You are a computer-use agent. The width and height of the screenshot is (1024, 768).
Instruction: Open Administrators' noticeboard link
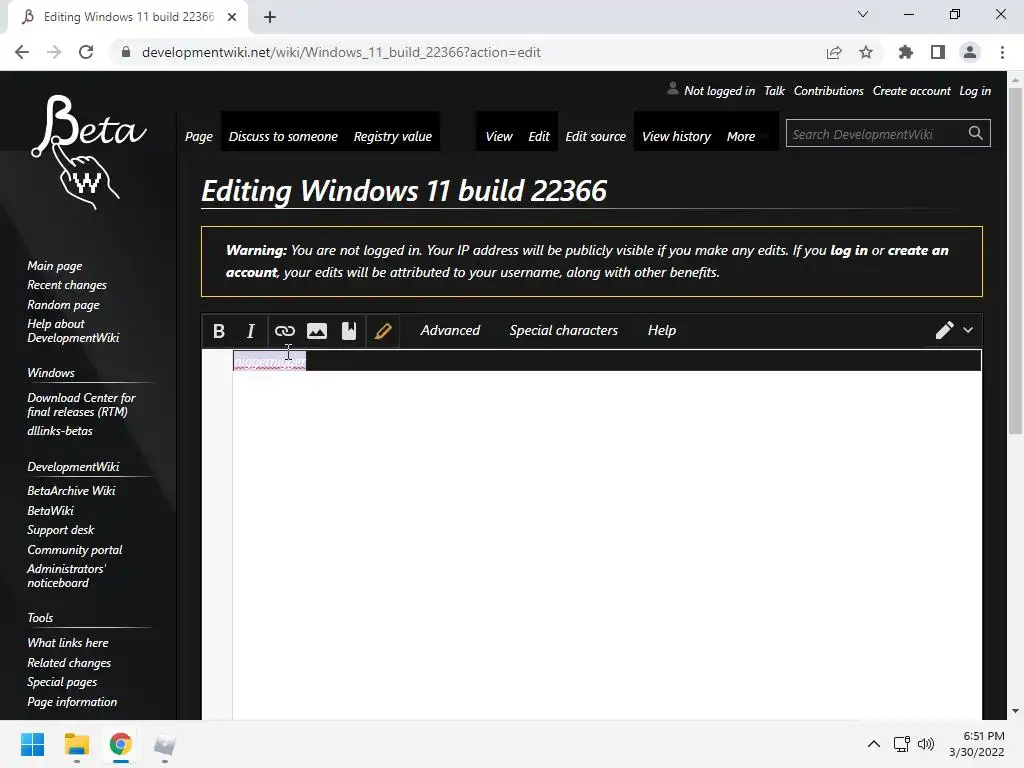(66, 575)
